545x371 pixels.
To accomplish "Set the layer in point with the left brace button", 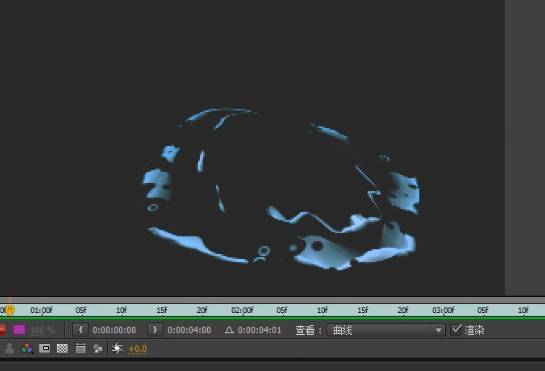I will [x=80, y=330].
